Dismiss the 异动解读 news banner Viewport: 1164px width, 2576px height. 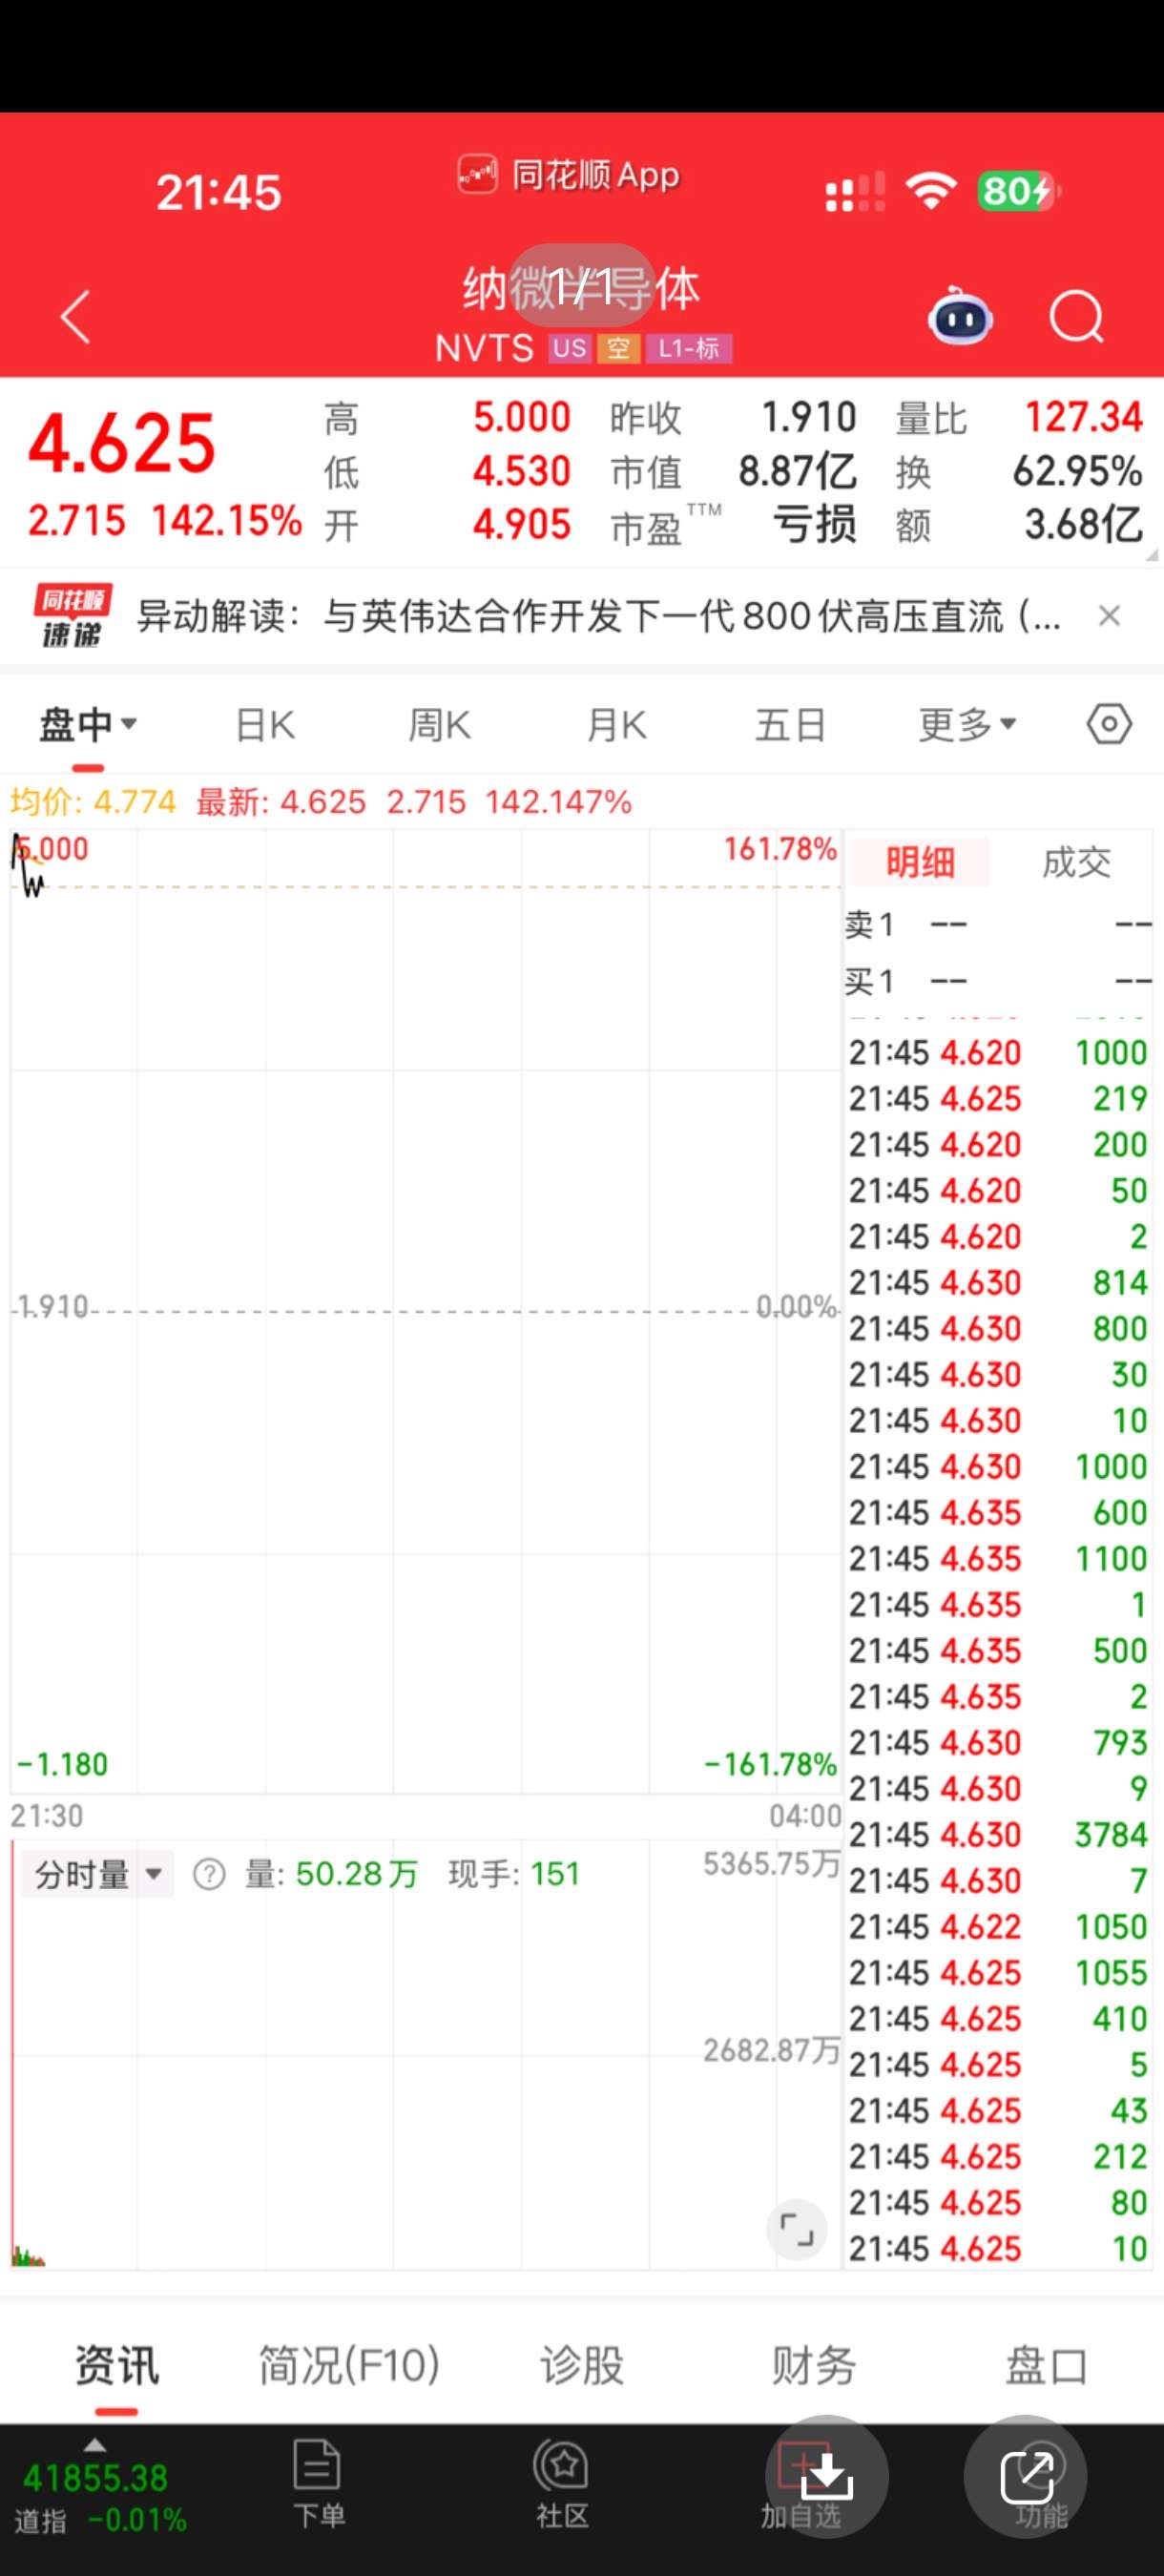pyautogui.click(x=1109, y=616)
